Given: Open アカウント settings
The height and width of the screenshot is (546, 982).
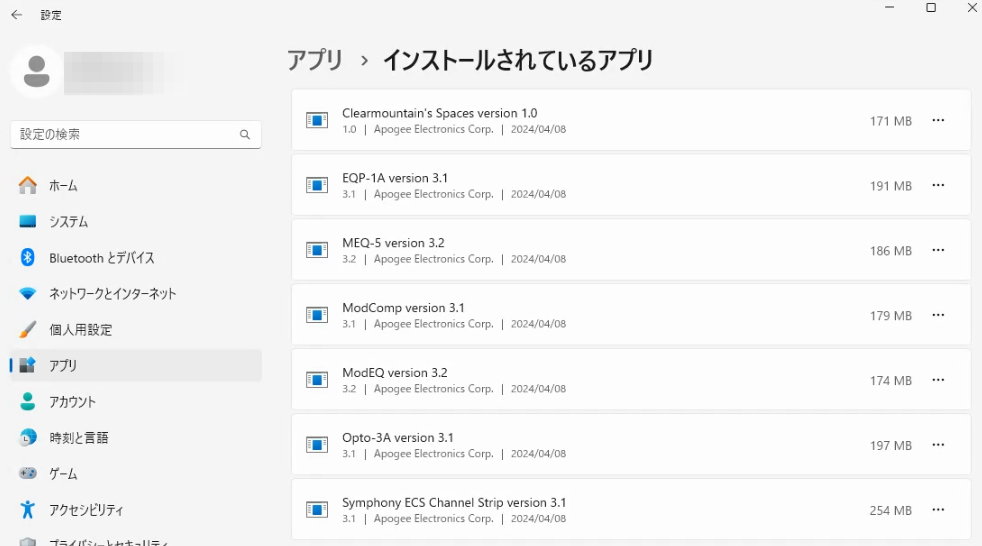Looking at the screenshot, I should 136,401.
